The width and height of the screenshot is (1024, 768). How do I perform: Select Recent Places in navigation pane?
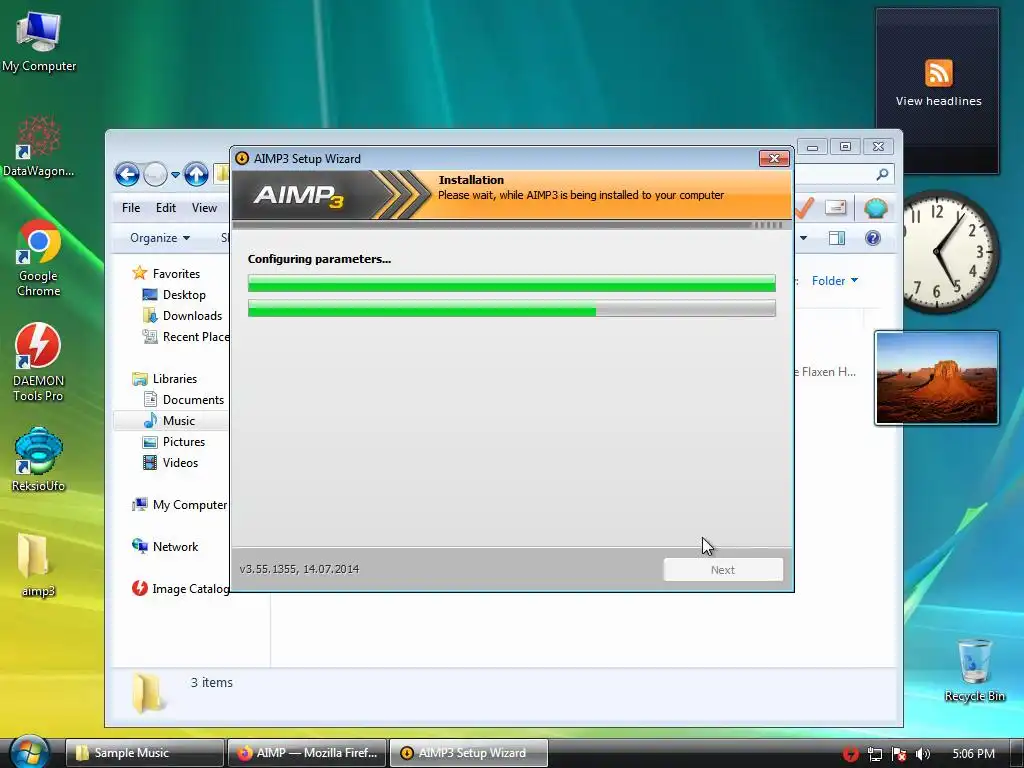point(185,336)
